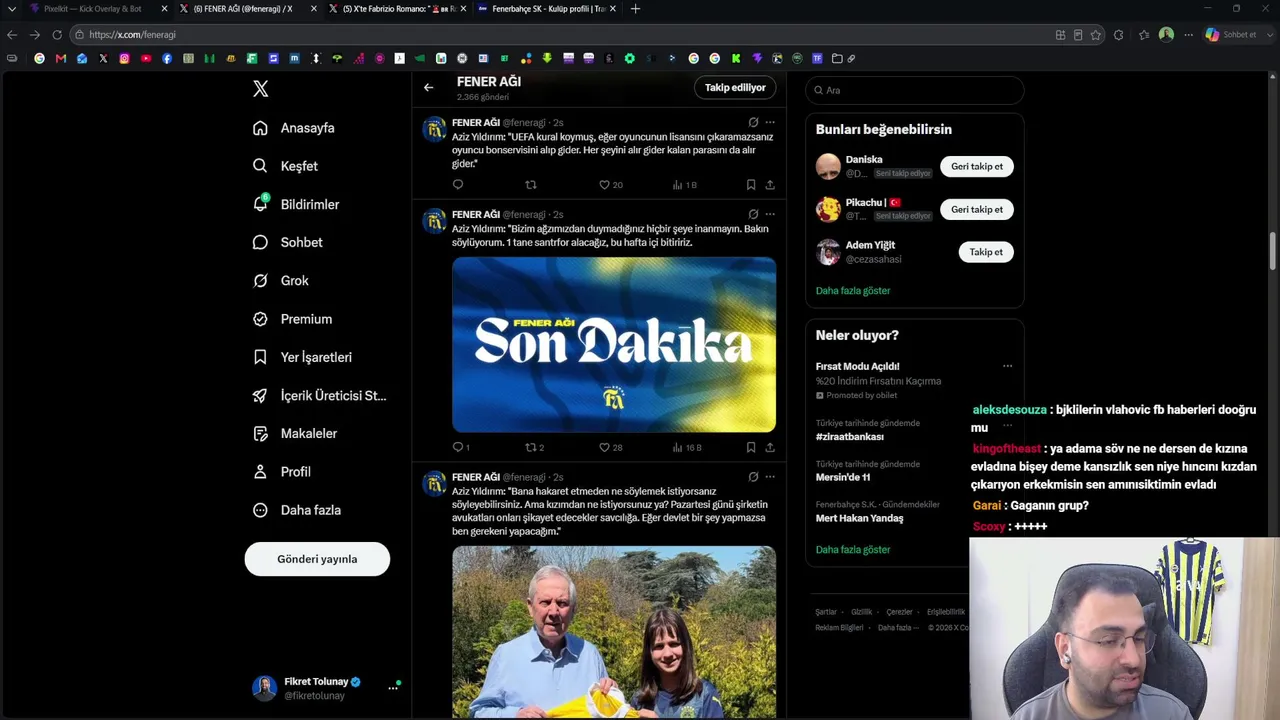Ask Grok about the Bizim ağzımızdan tweet

pyautogui.click(x=753, y=214)
